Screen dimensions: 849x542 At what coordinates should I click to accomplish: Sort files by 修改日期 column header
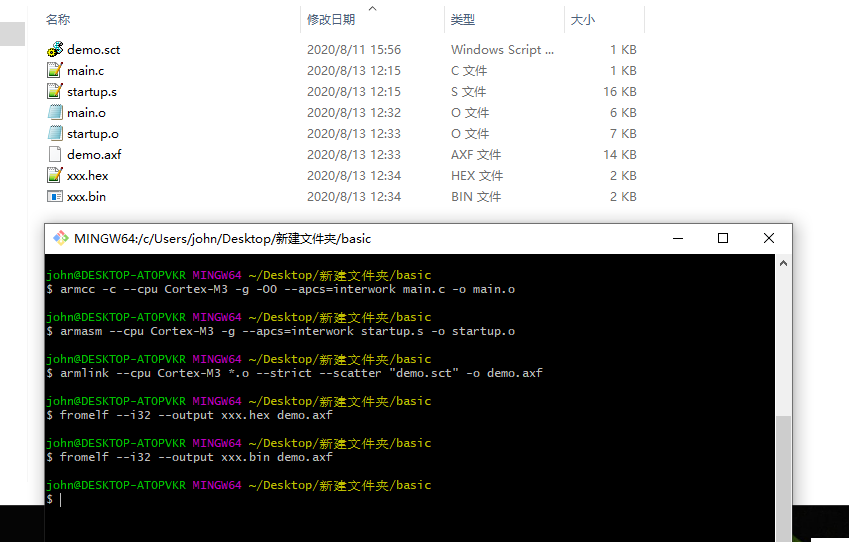pos(331,19)
